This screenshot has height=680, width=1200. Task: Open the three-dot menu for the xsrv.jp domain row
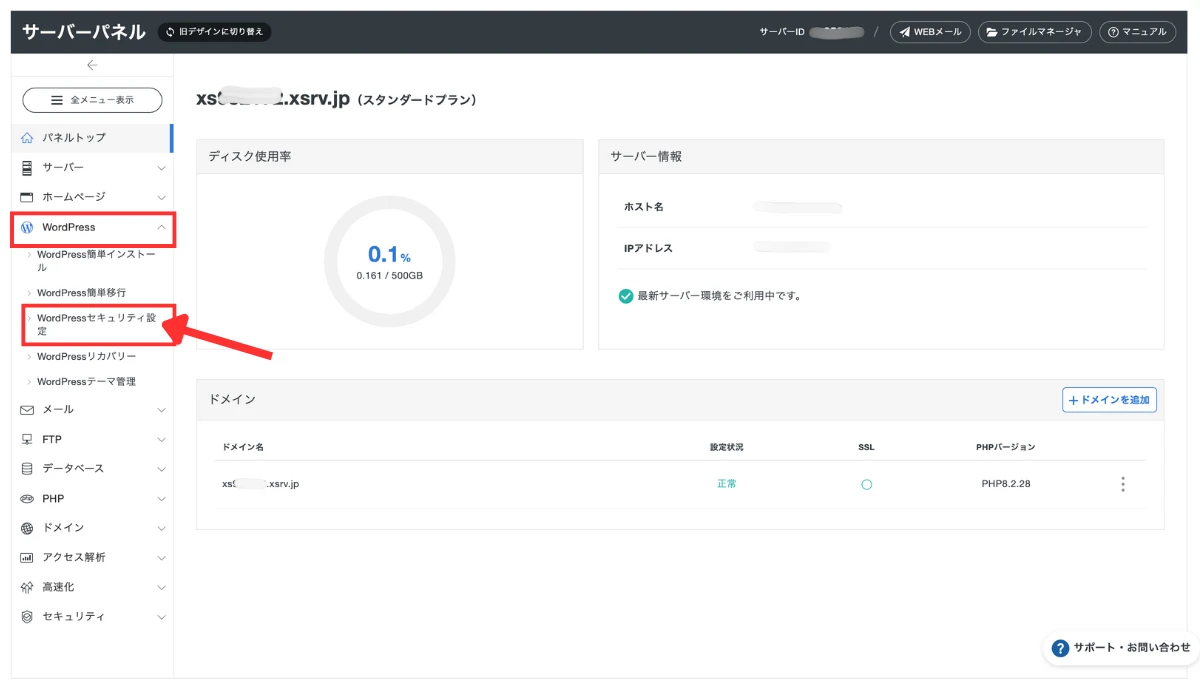(x=1123, y=484)
